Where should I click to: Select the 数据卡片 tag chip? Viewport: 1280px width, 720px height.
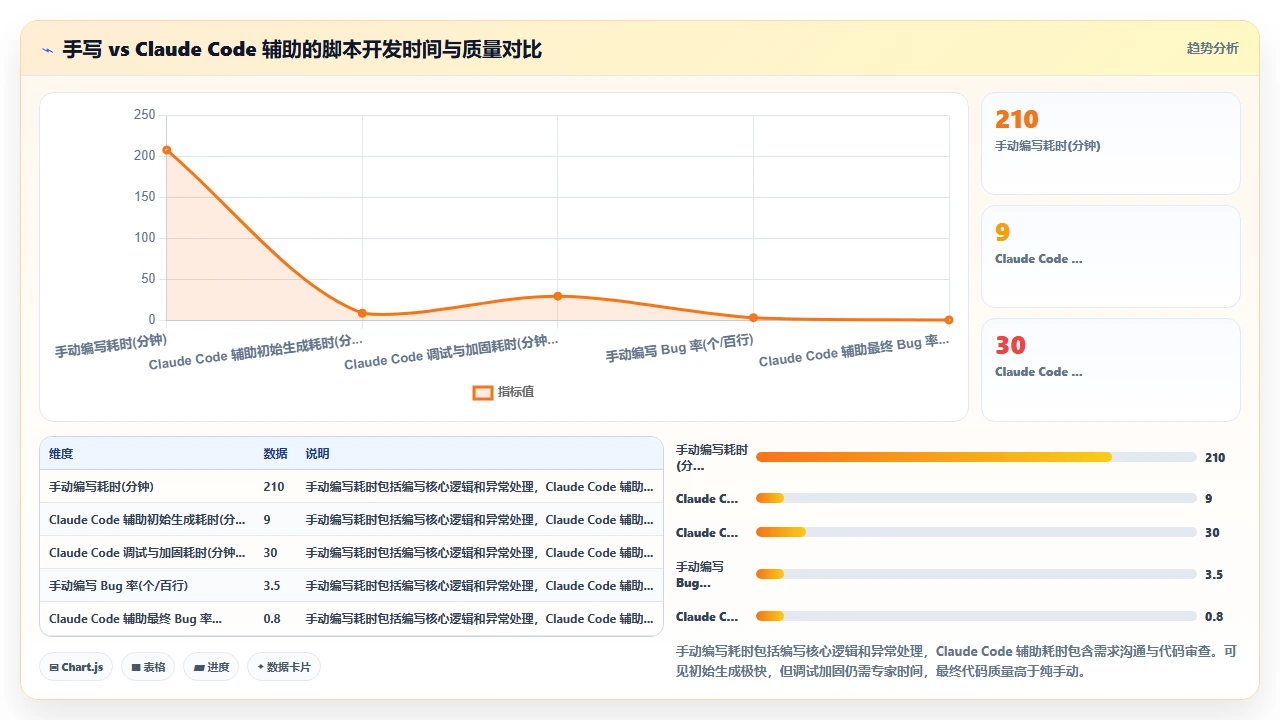[284, 667]
